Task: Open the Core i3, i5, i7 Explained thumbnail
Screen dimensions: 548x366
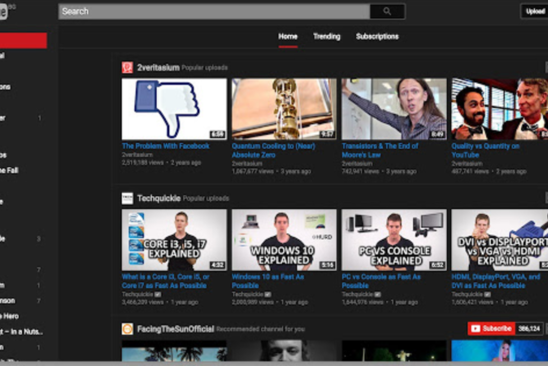Action: pyautogui.click(x=174, y=240)
